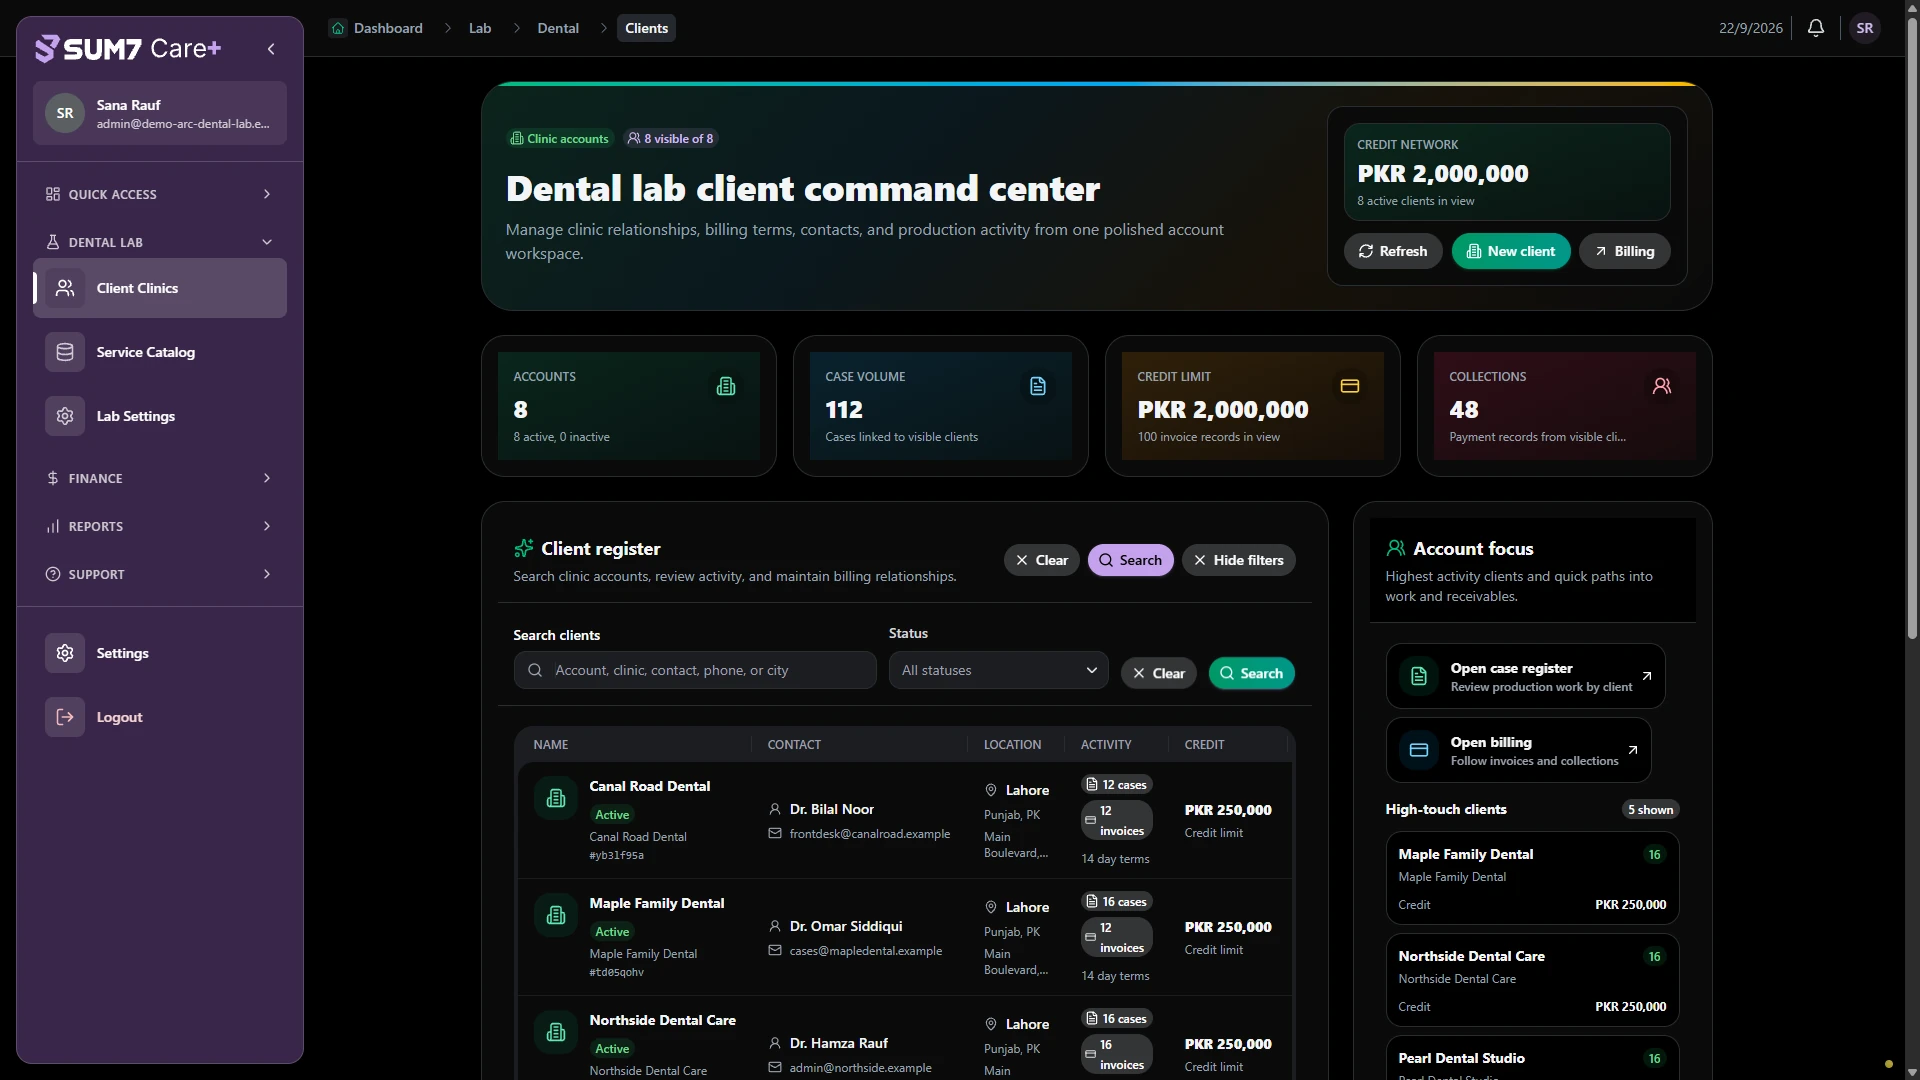Image resolution: width=1920 pixels, height=1080 pixels.
Task: Click the Clinic accounts tag
Action: point(559,138)
